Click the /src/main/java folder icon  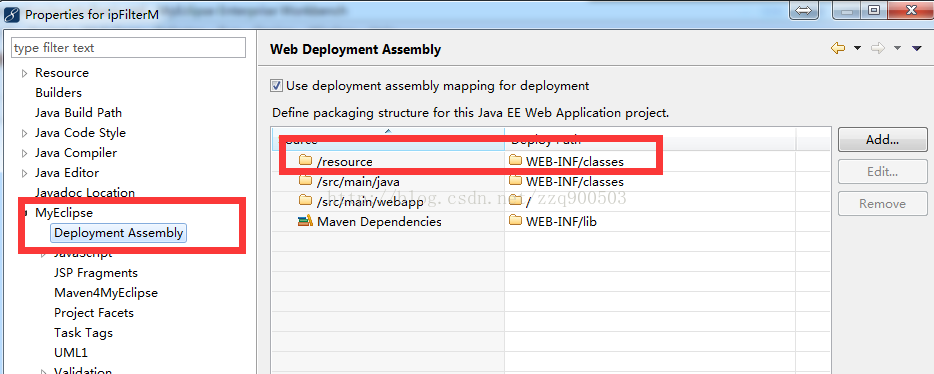tap(306, 181)
